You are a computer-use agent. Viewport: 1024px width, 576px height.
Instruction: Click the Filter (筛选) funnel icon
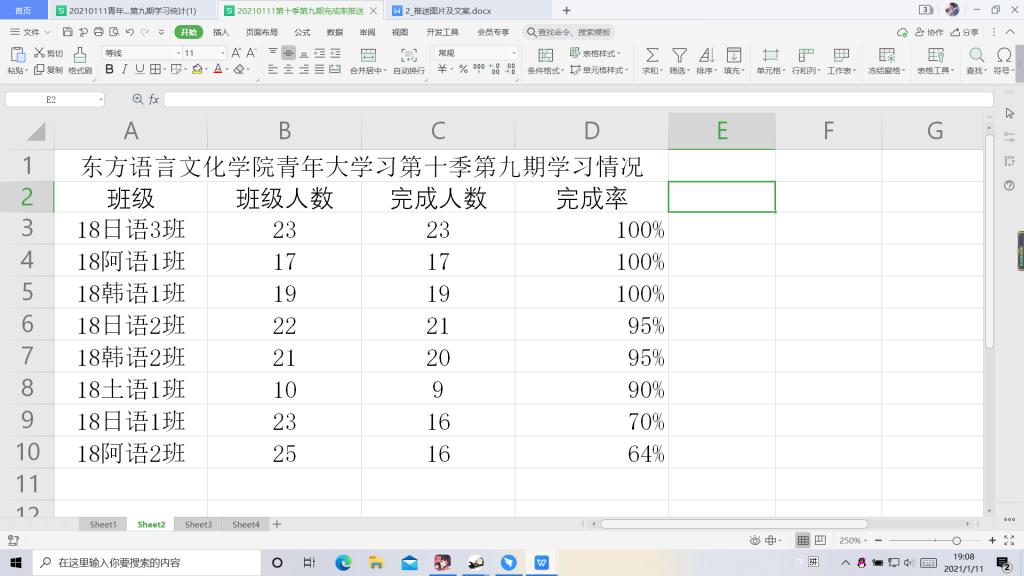point(679,56)
